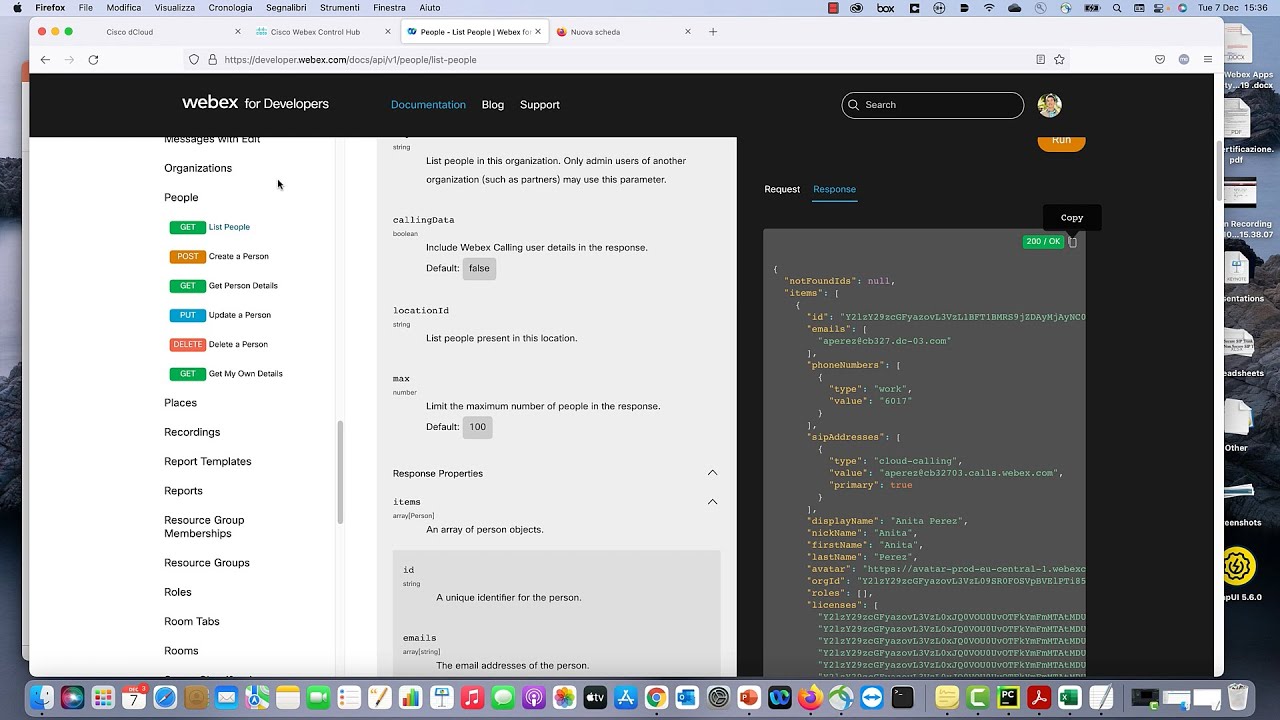Open the Firefox account icon
Image resolution: width=1280 pixels, height=720 pixels.
[1184, 60]
